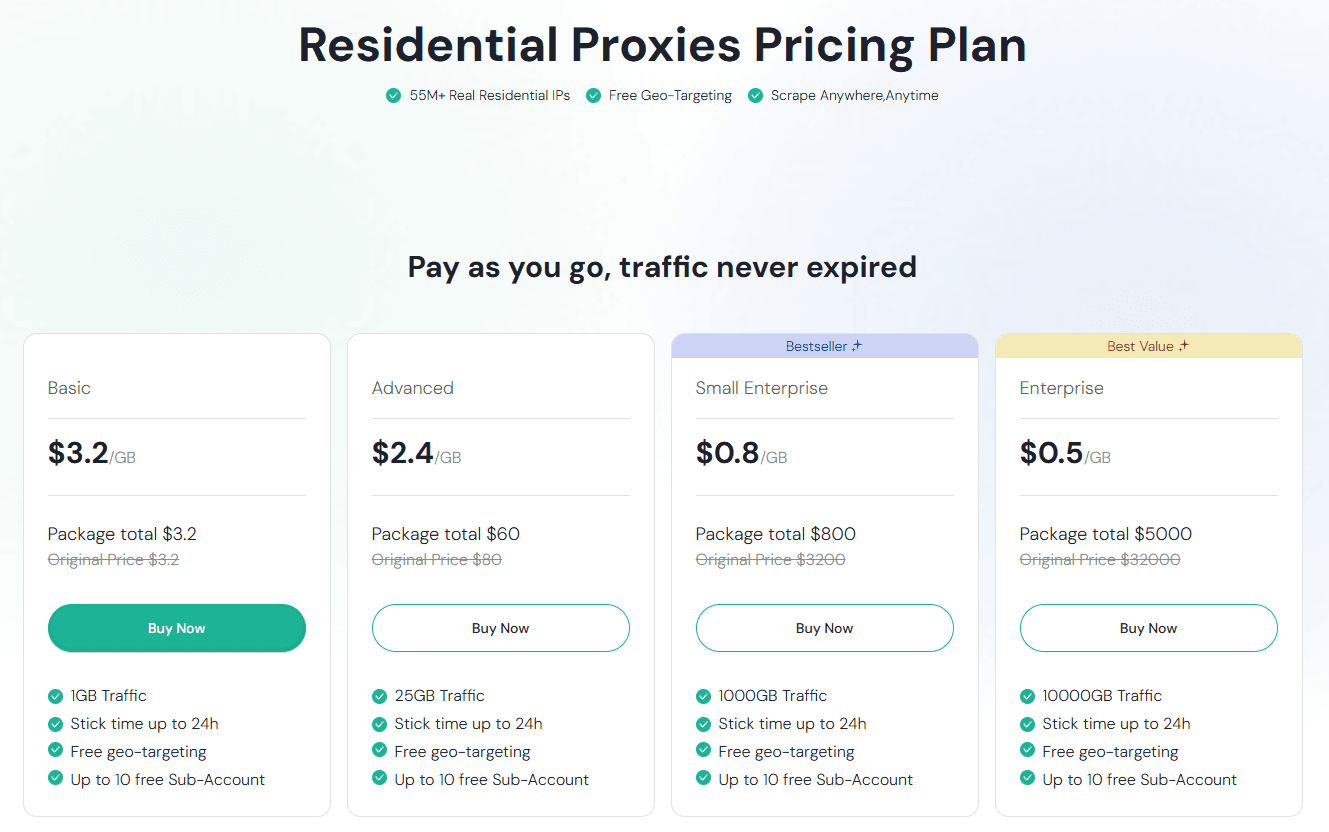This screenshot has width=1329, height=832.
Task: Click Enterprise plan's Up to 10 Sub-Account checkmark
Action: (1027, 779)
